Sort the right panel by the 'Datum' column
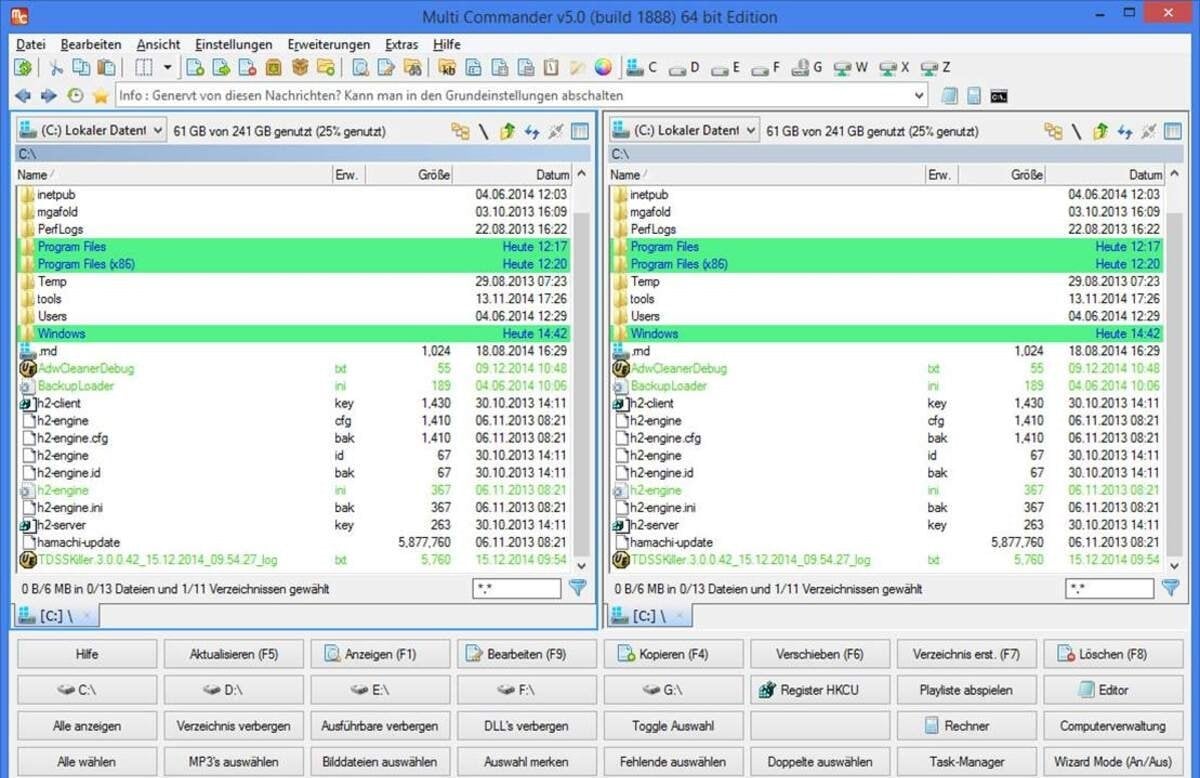The width and height of the screenshot is (1200, 778). pyautogui.click(x=1105, y=174)
